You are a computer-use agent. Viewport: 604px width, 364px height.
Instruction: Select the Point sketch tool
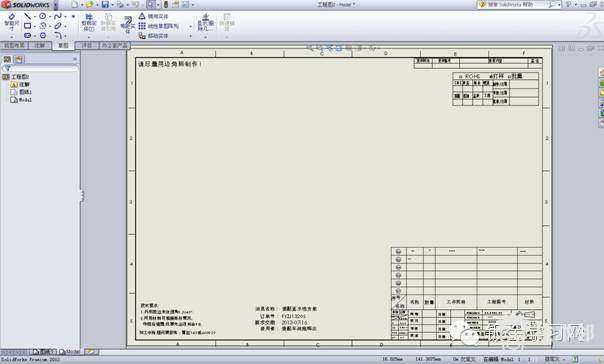pyautogui.click(x=73, y=17)
